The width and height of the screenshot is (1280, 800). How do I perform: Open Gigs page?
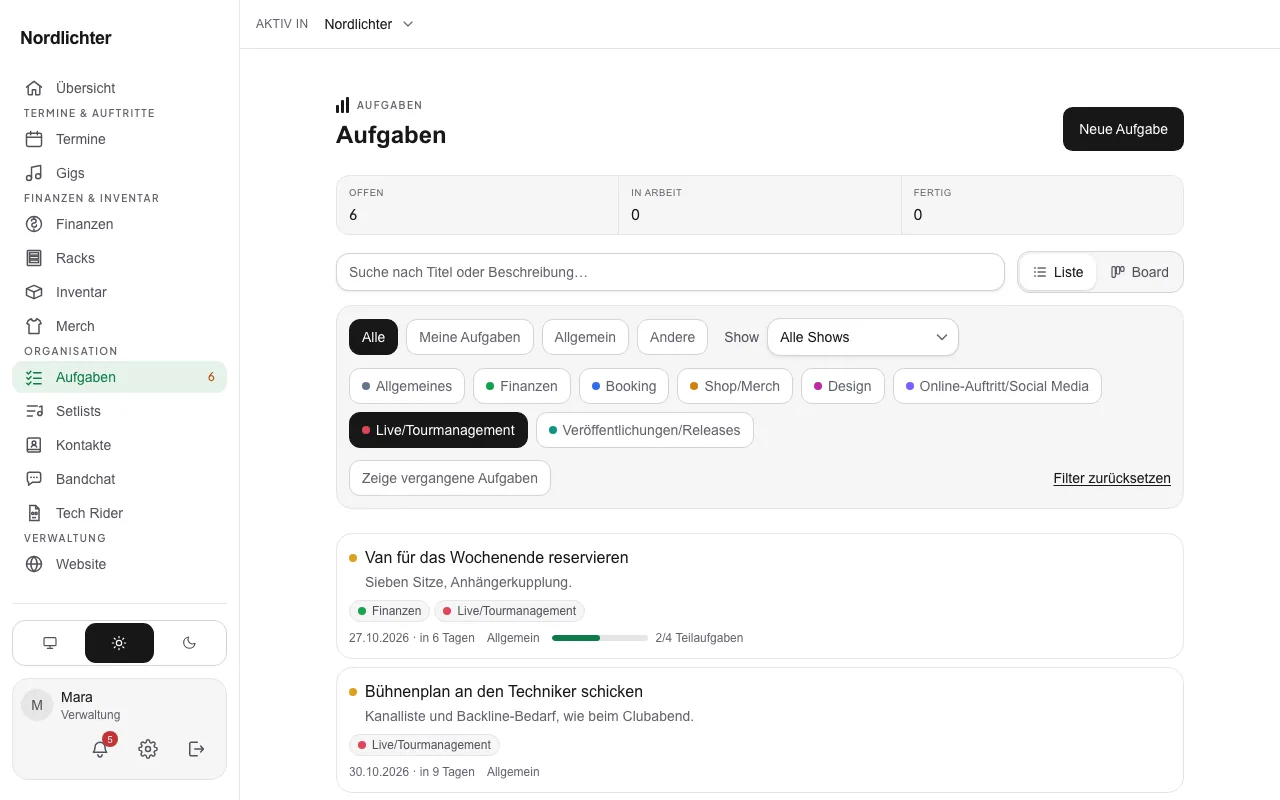click(119, 173)
